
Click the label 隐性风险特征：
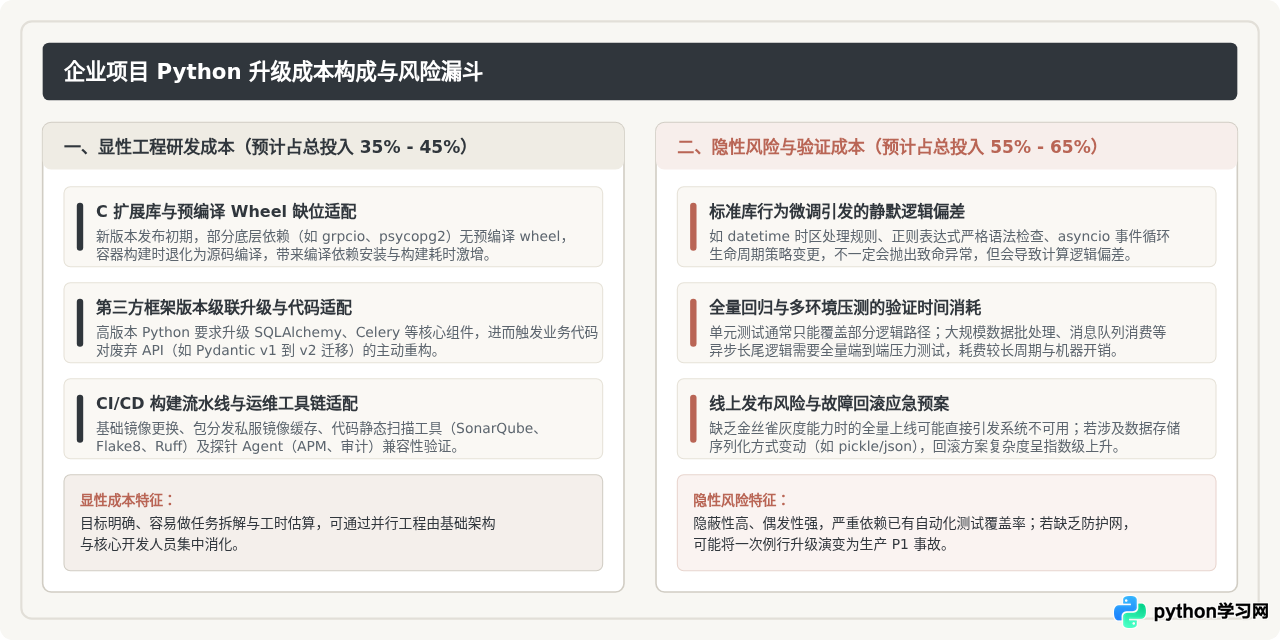point(741,500)
